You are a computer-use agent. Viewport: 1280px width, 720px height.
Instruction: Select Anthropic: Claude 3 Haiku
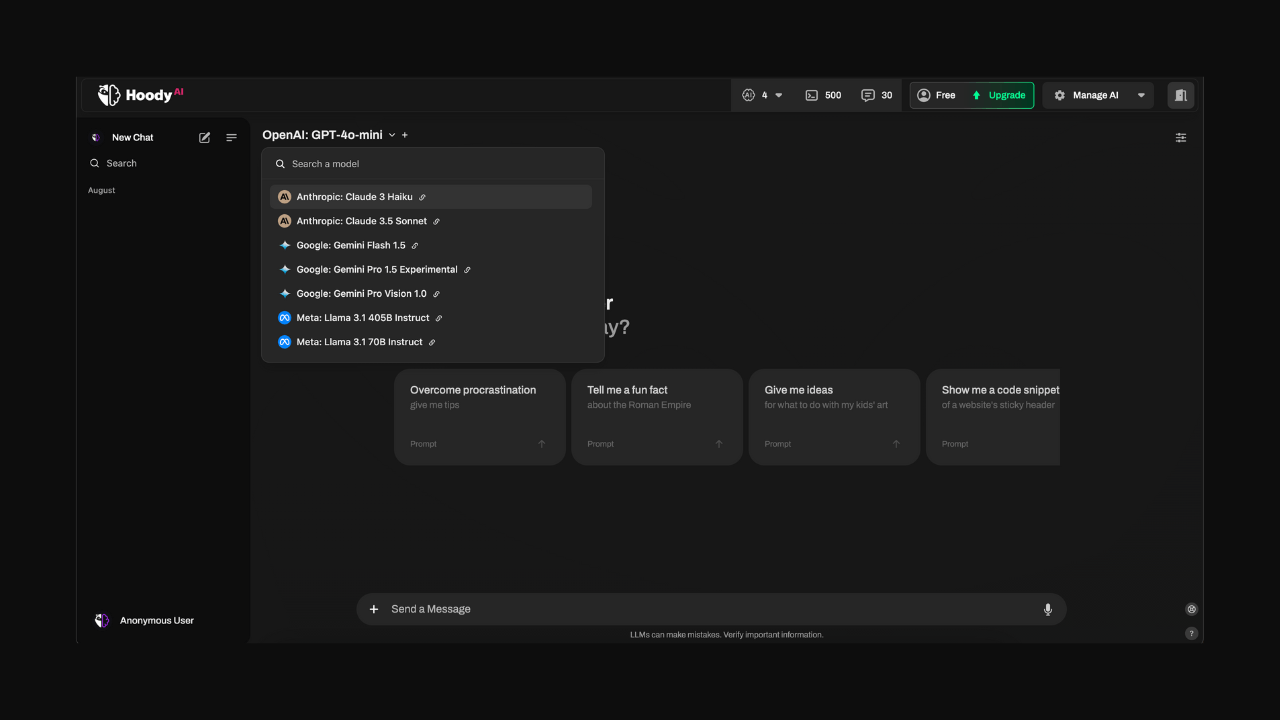pyautogui.click(x=431, y=197)
